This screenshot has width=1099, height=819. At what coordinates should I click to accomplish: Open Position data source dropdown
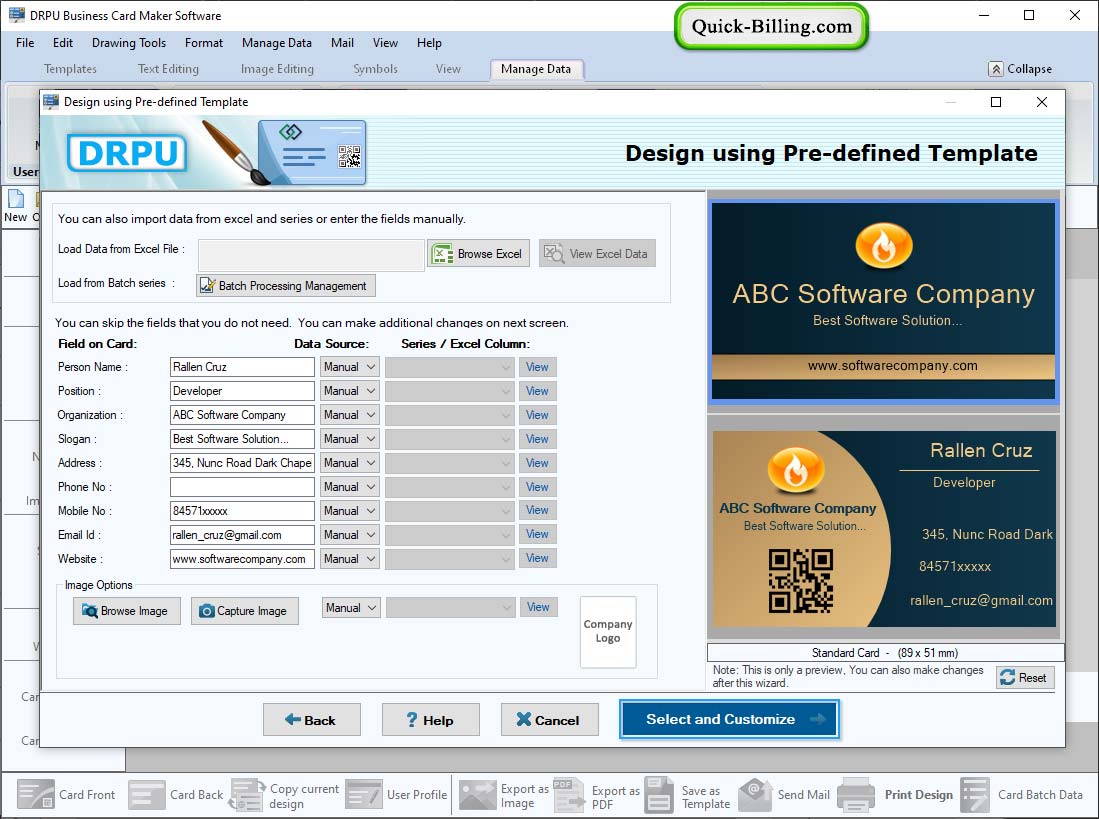pos(350,391)
